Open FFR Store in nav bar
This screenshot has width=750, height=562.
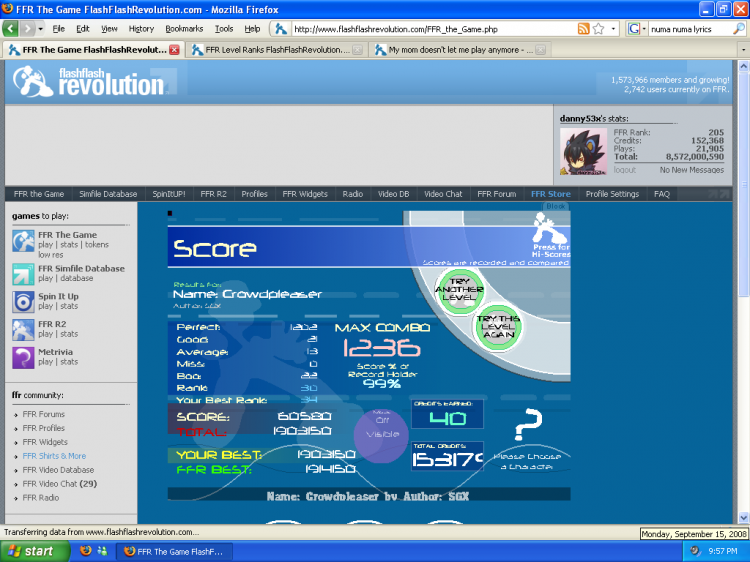pyautogui.click(x=551, y=194)
